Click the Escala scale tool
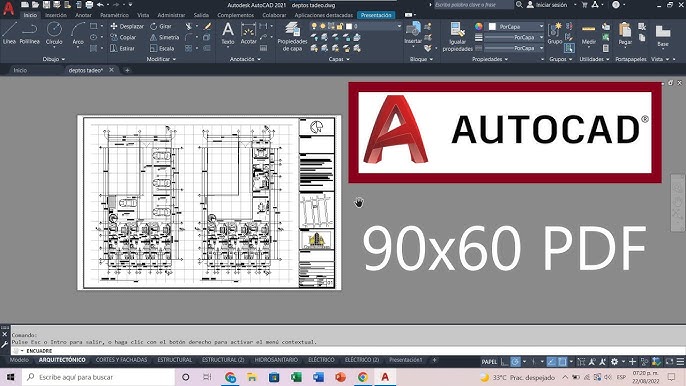686x386 pixels. 162,48
